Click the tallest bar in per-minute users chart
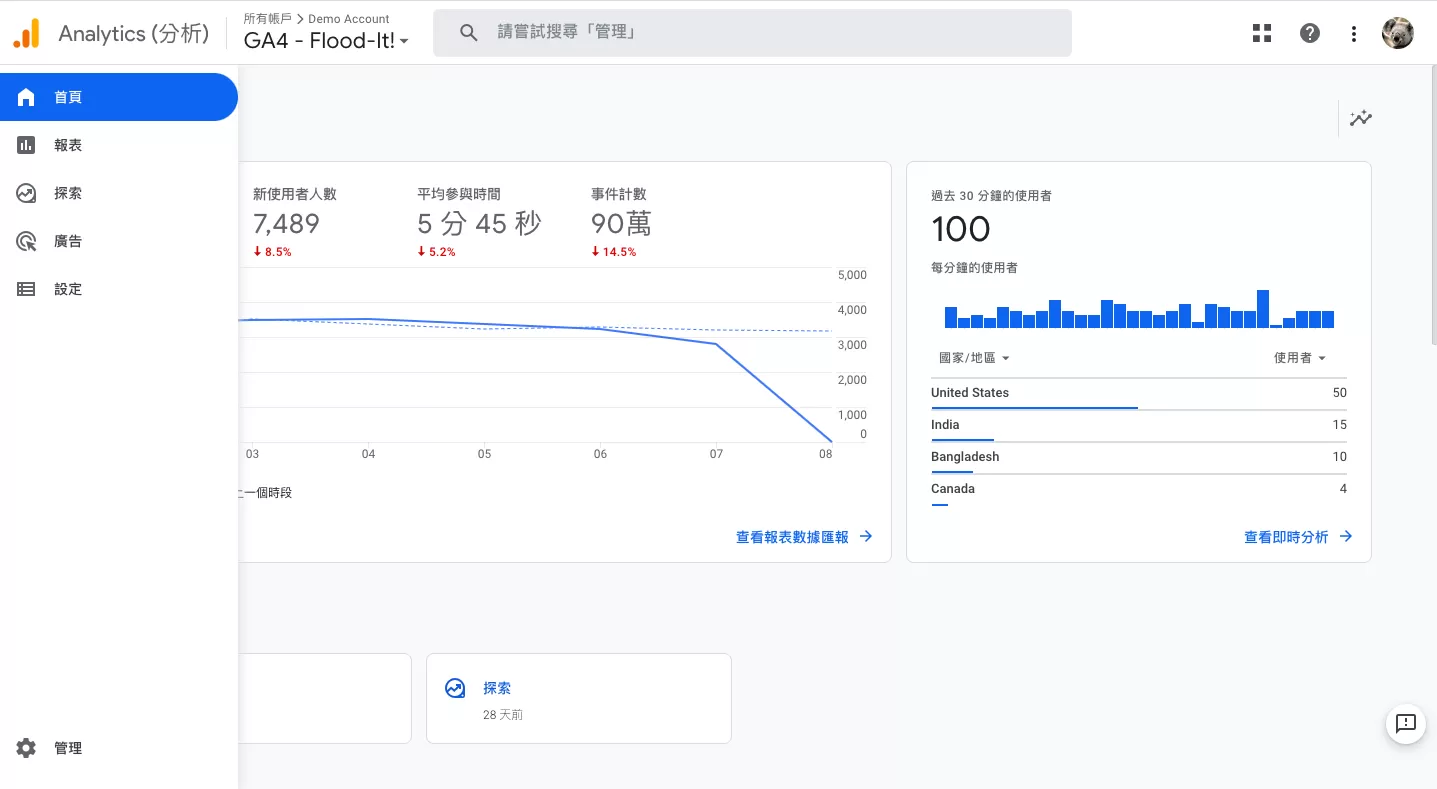The image size is (1437, 789). tap(1263, 309)
